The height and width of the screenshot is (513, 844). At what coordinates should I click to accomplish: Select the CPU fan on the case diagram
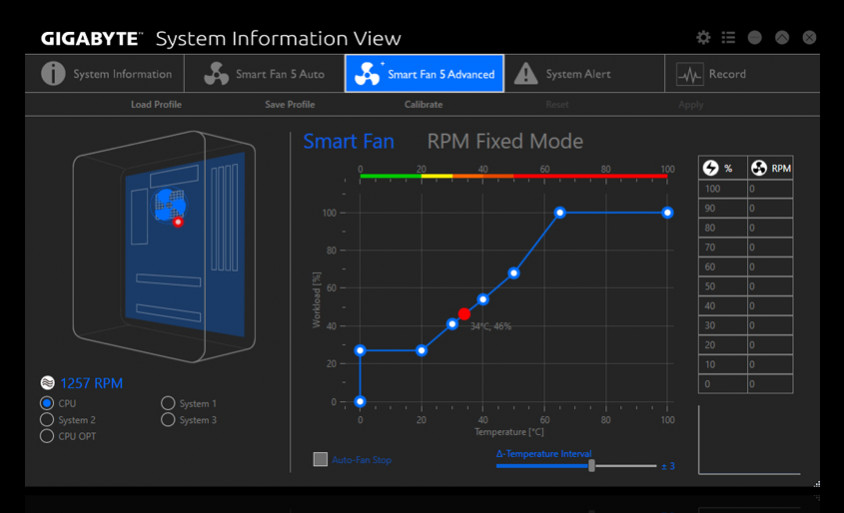coord(170,205)
